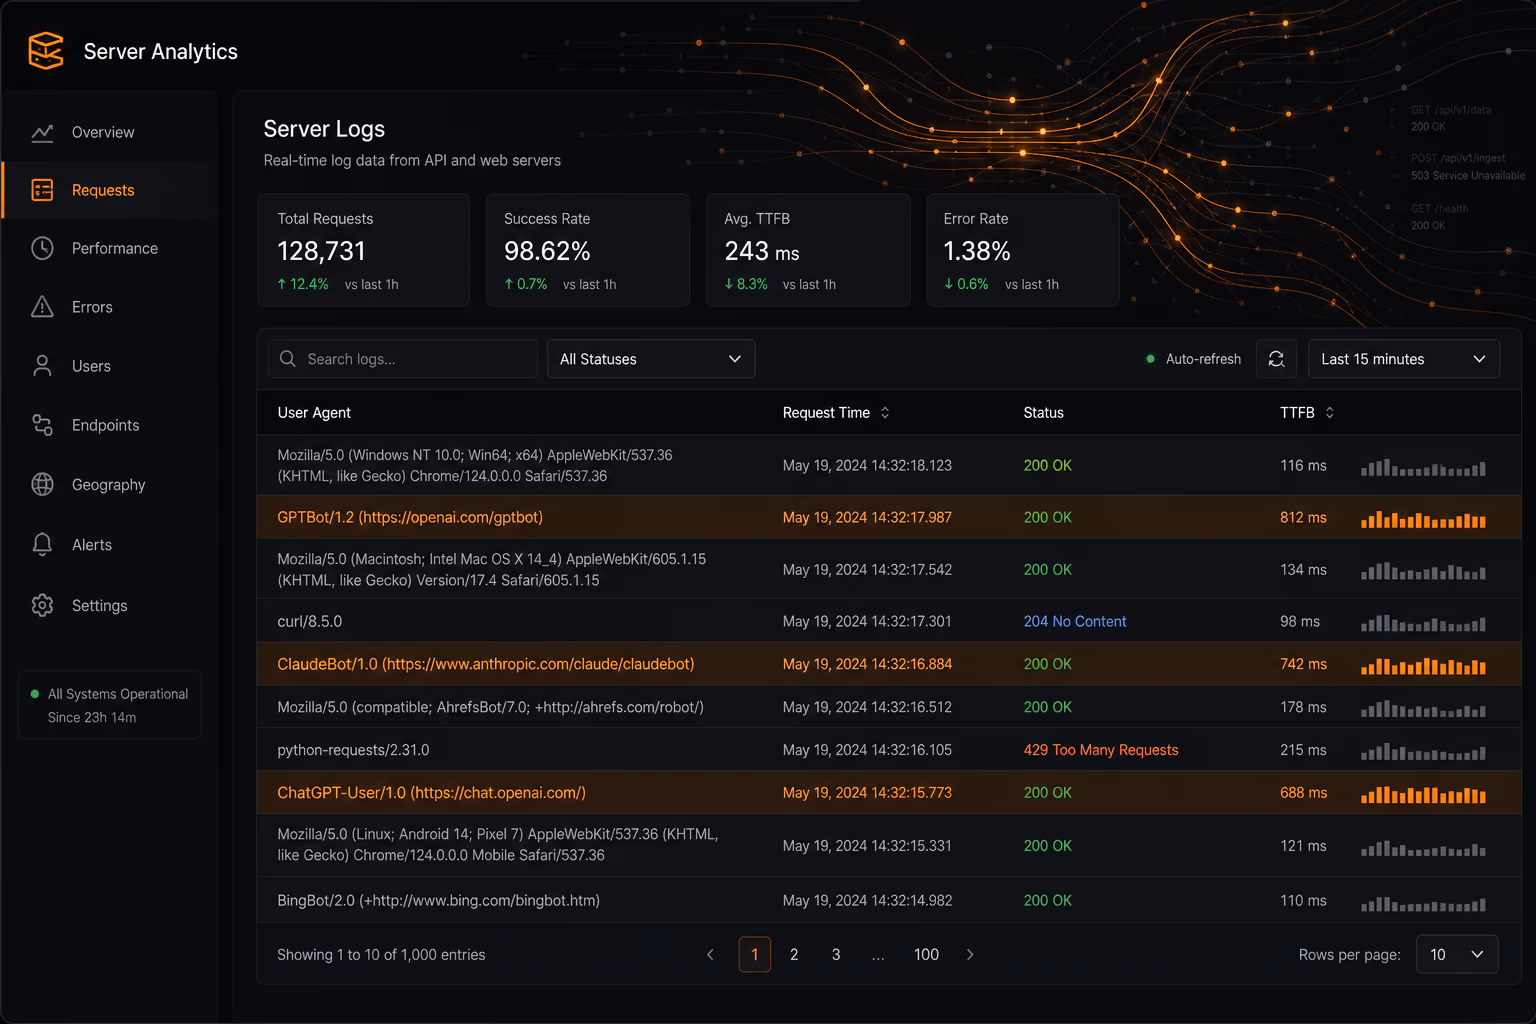Click the GPTBot/1.2 user agent row
Screen dimensions: 1536x1024
tap(889, 517)
